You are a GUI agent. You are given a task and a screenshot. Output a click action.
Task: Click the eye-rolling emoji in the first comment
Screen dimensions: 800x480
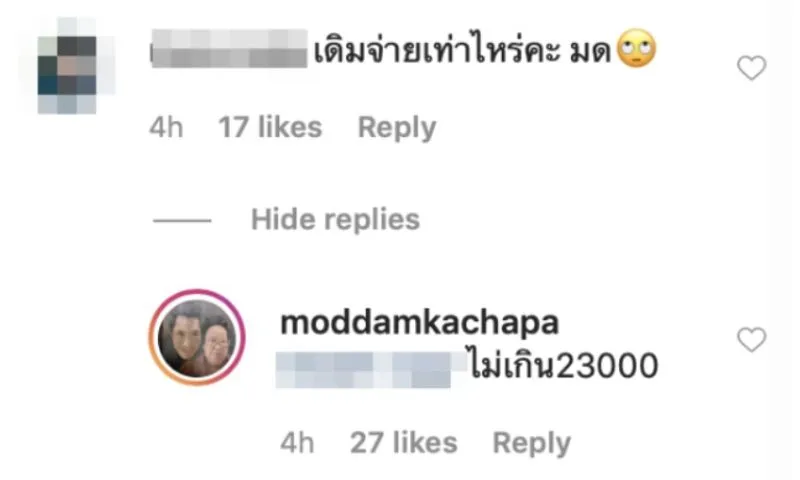[x=636, y=48]
